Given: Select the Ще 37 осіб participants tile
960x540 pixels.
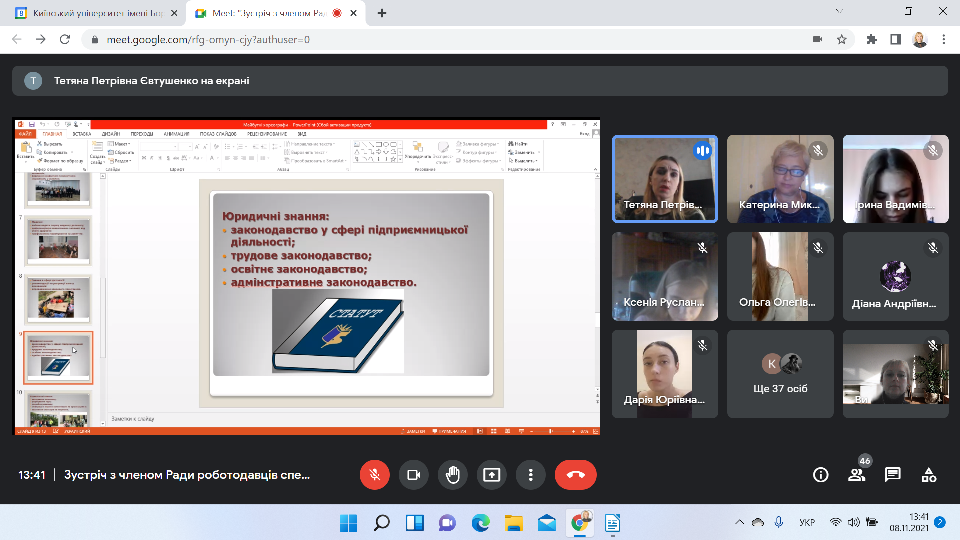Looking at the screenshot, I should (781, 374).
